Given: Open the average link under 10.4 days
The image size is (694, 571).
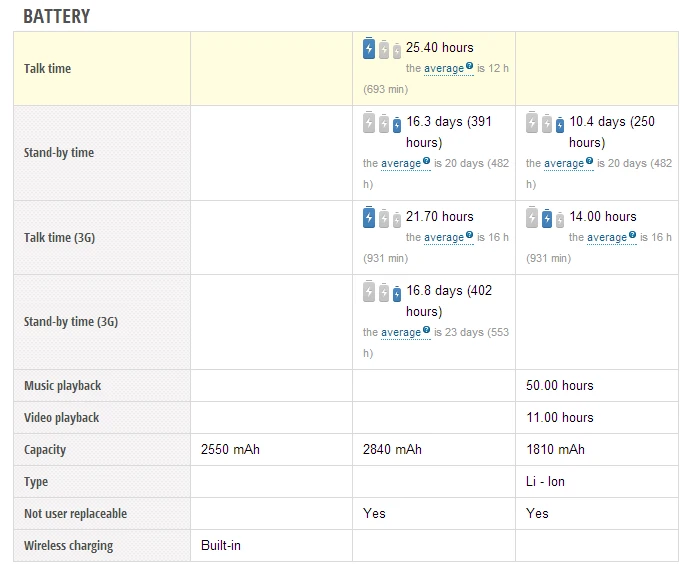Looking at the screenshot, I should coord(563,163).
